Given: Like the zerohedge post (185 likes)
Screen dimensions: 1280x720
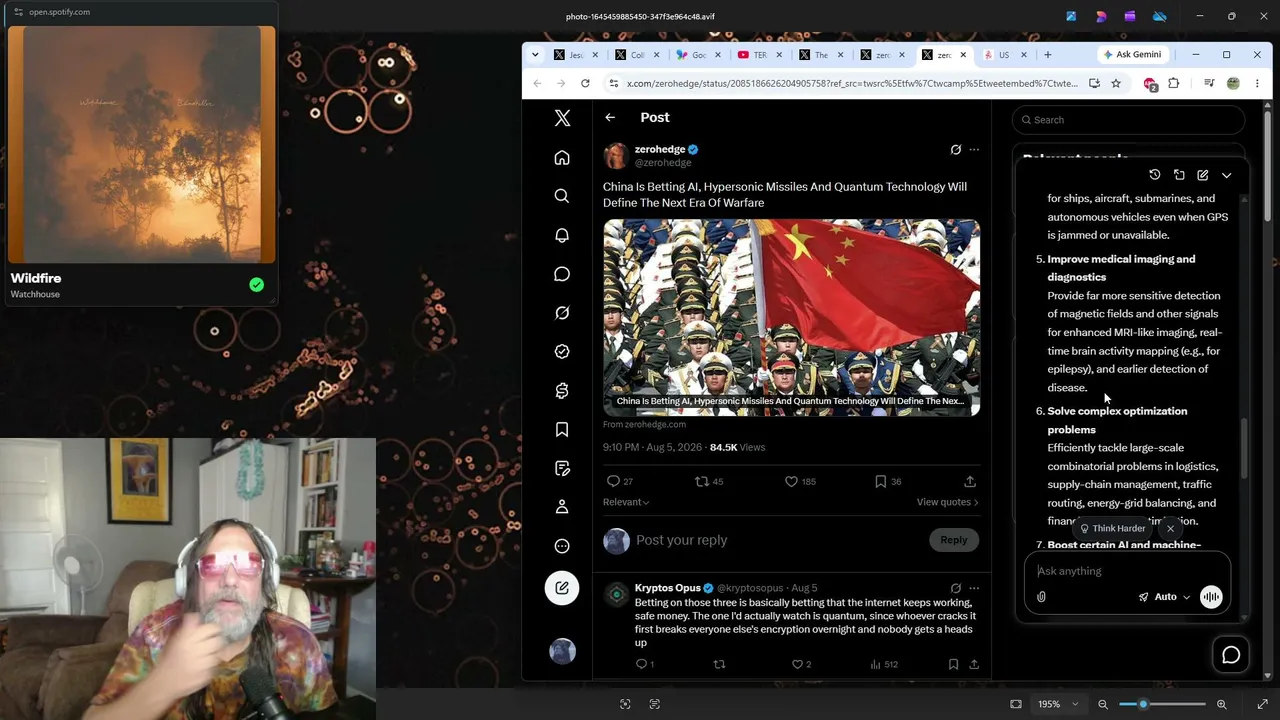Looking at the screenshot, I should tap(800, 482).
